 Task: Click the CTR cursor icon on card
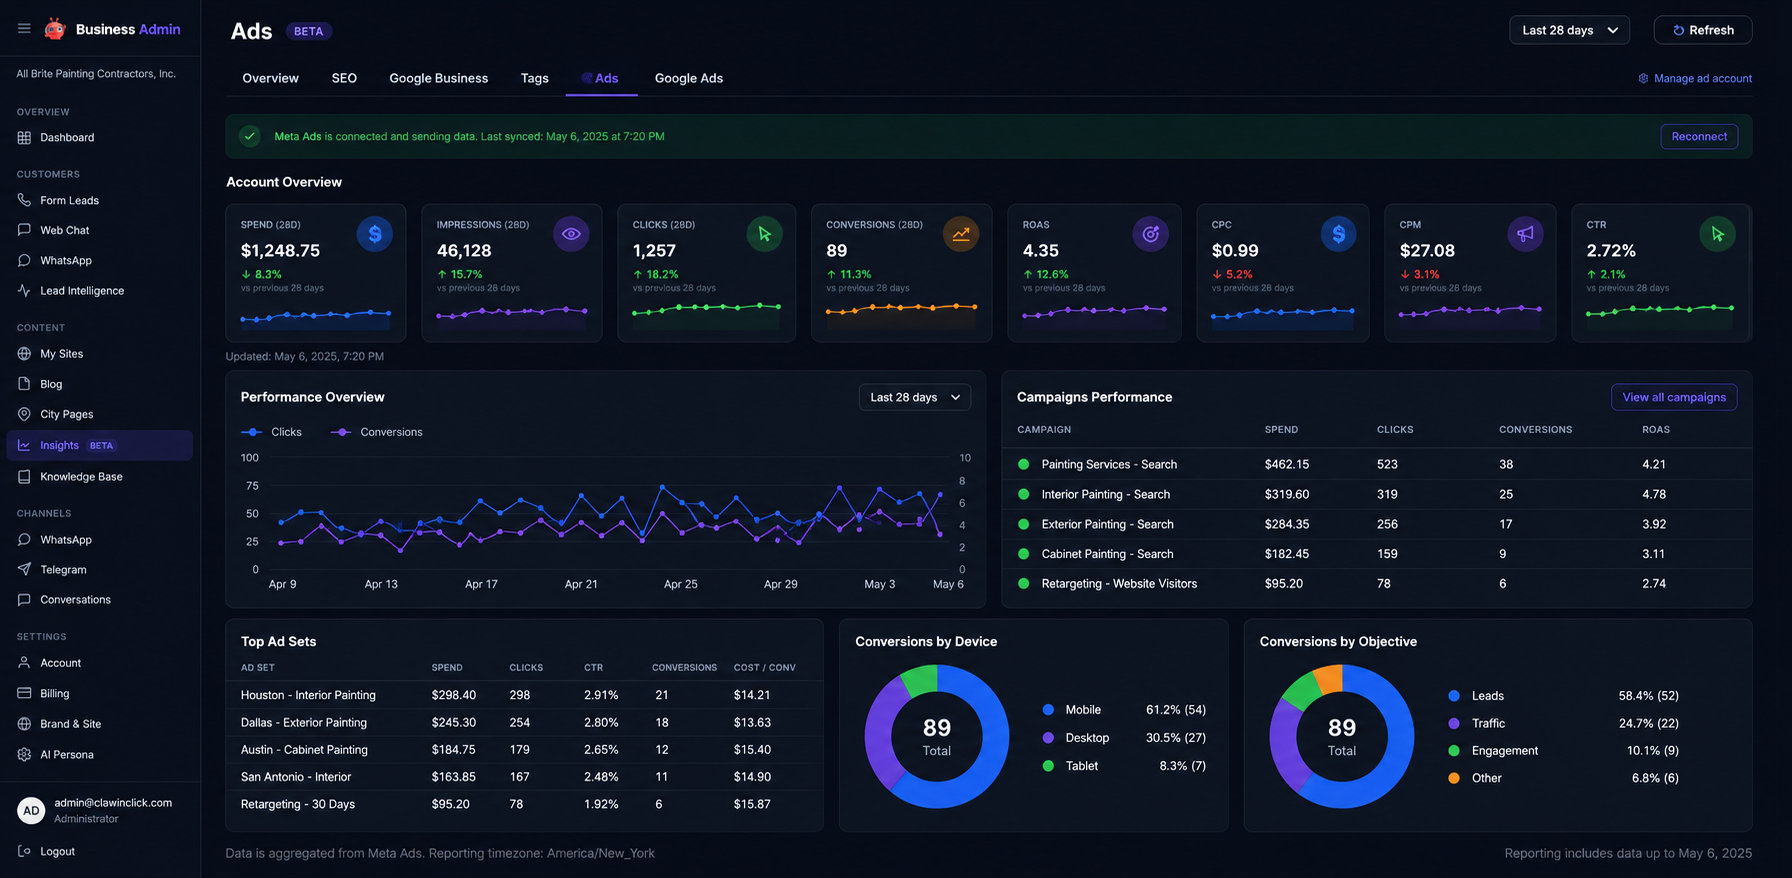[x=1718, y=234]
